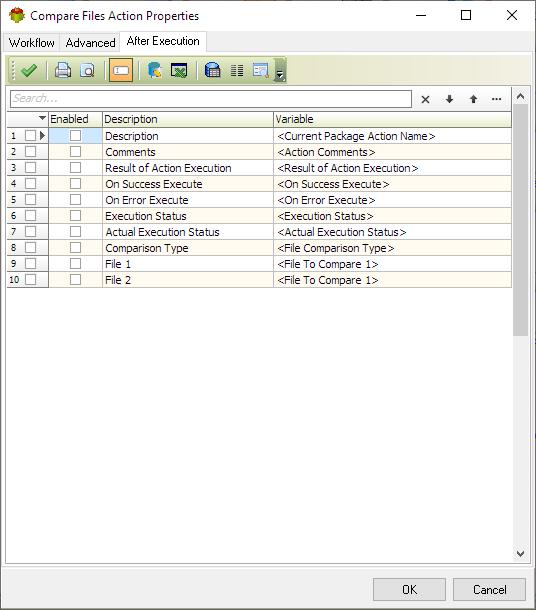Open the grid header corner dropdown triangle
Image resolution: width=536 pixels, height=610 pixels.
(42, 118)
